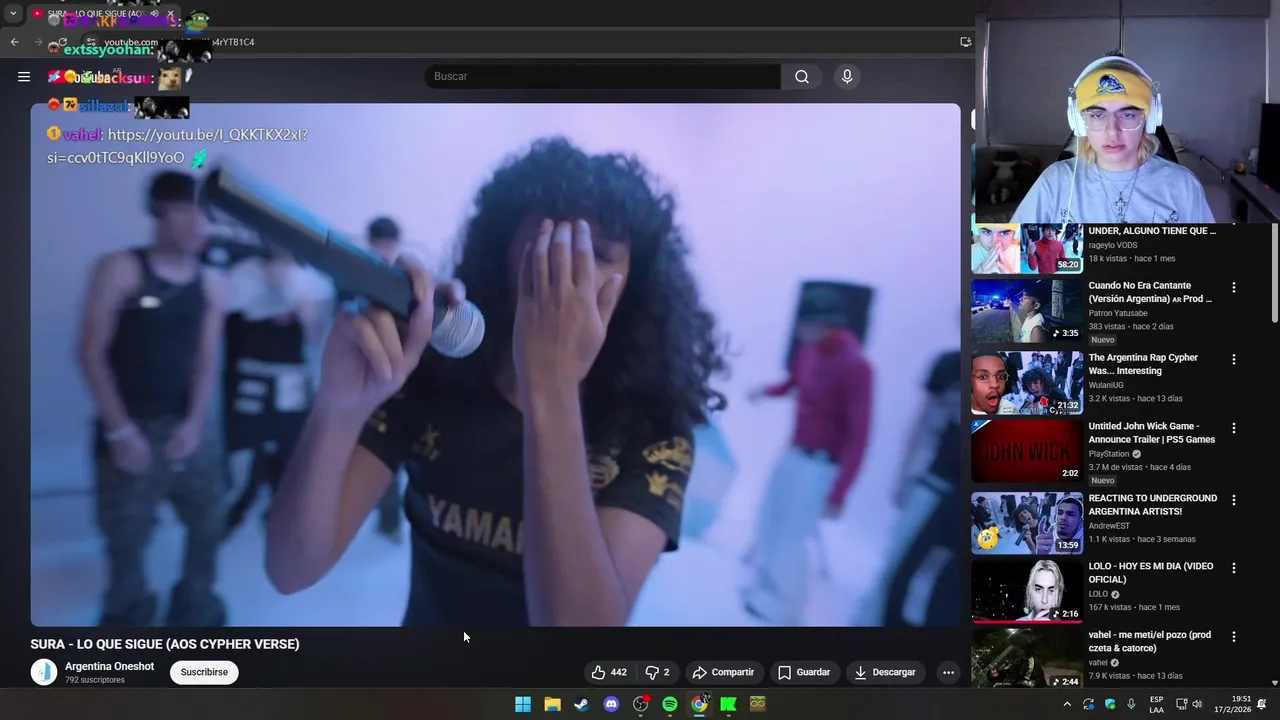Show hidden system tray icons

click(1067, 704)
